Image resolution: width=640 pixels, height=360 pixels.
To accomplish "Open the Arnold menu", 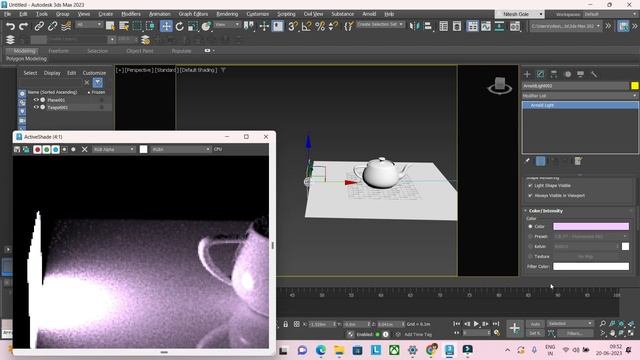I will pos(369,14).
